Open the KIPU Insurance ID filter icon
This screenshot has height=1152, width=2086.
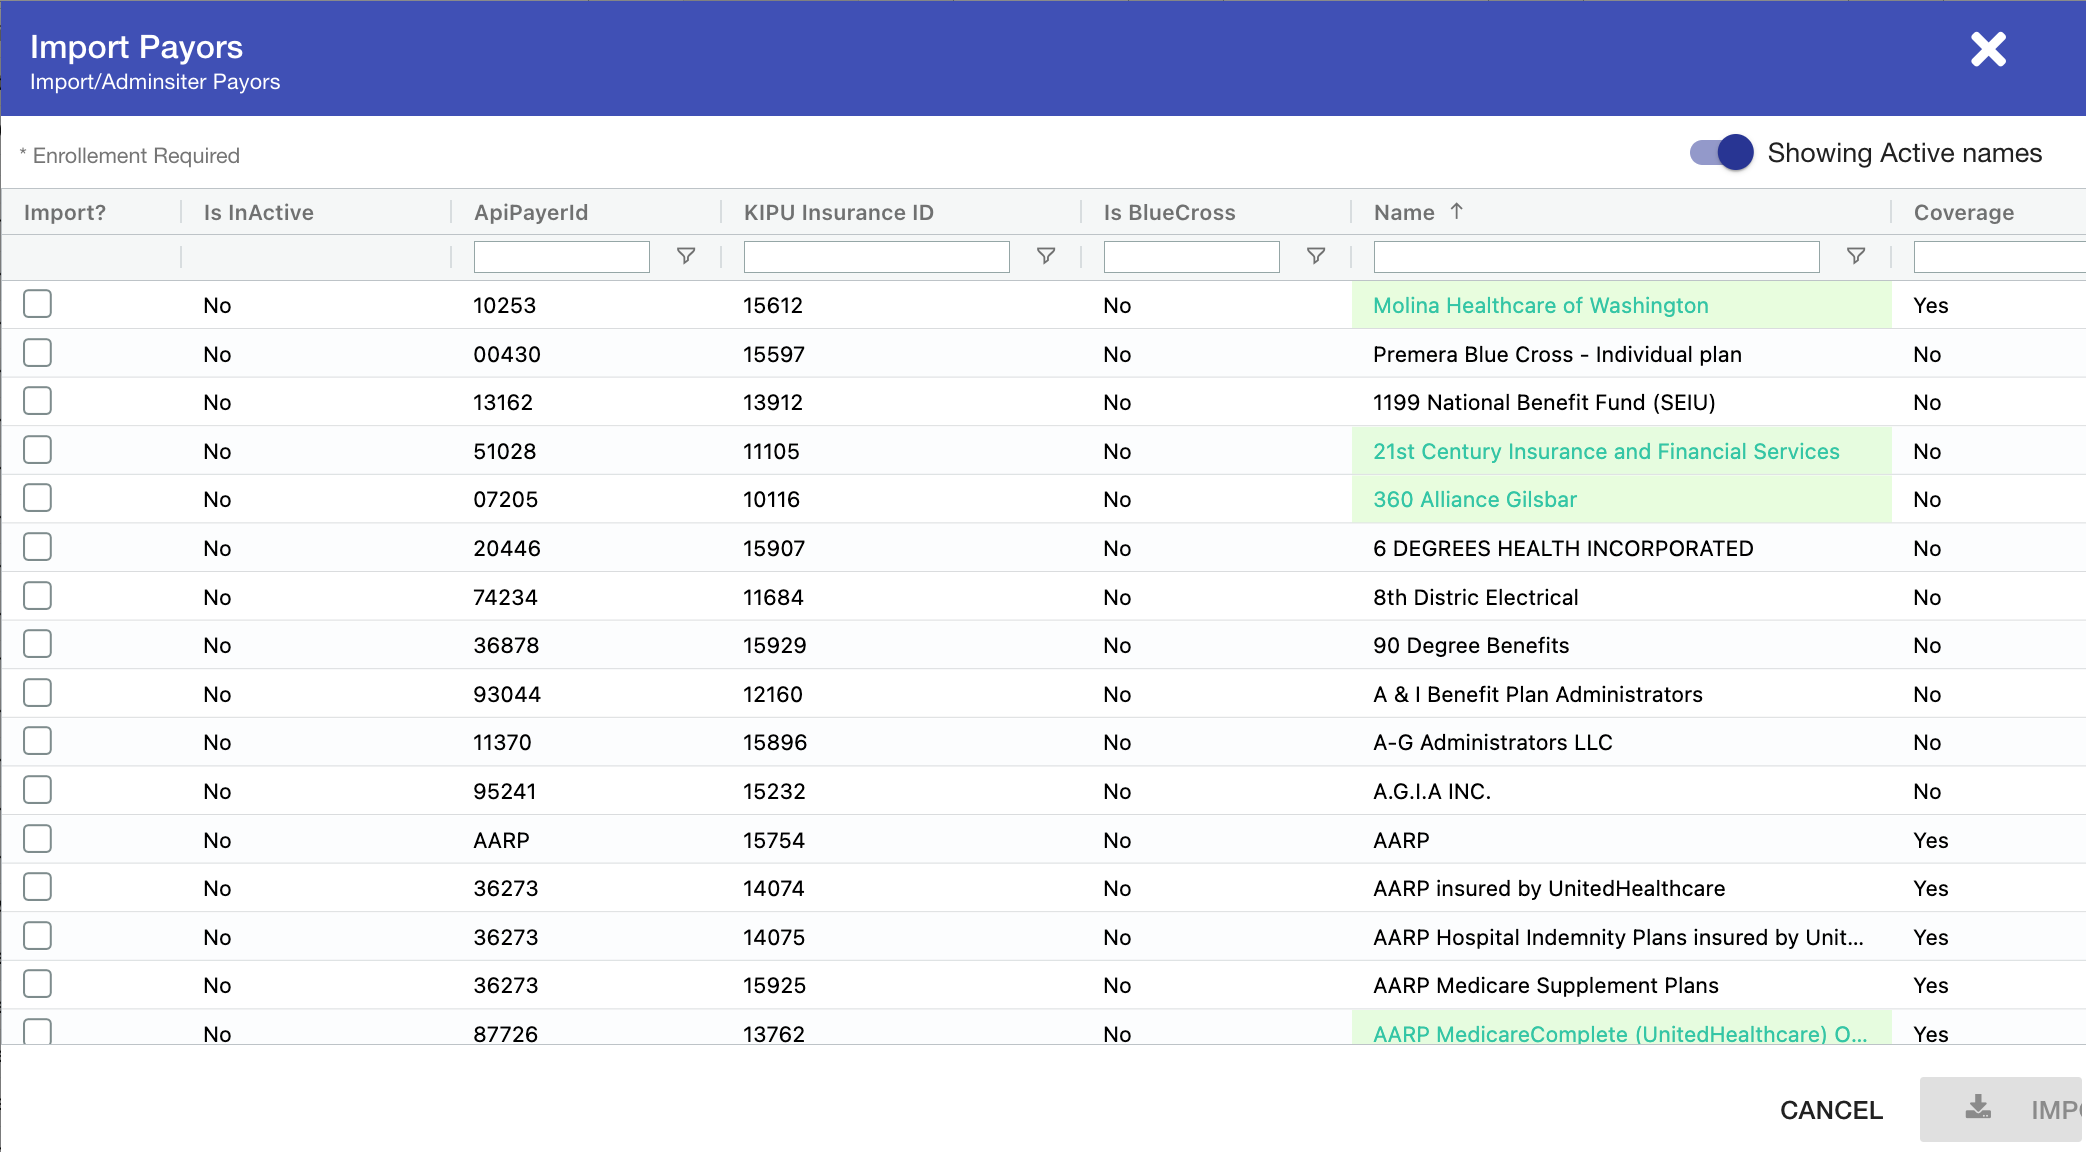click(1046, 256)
